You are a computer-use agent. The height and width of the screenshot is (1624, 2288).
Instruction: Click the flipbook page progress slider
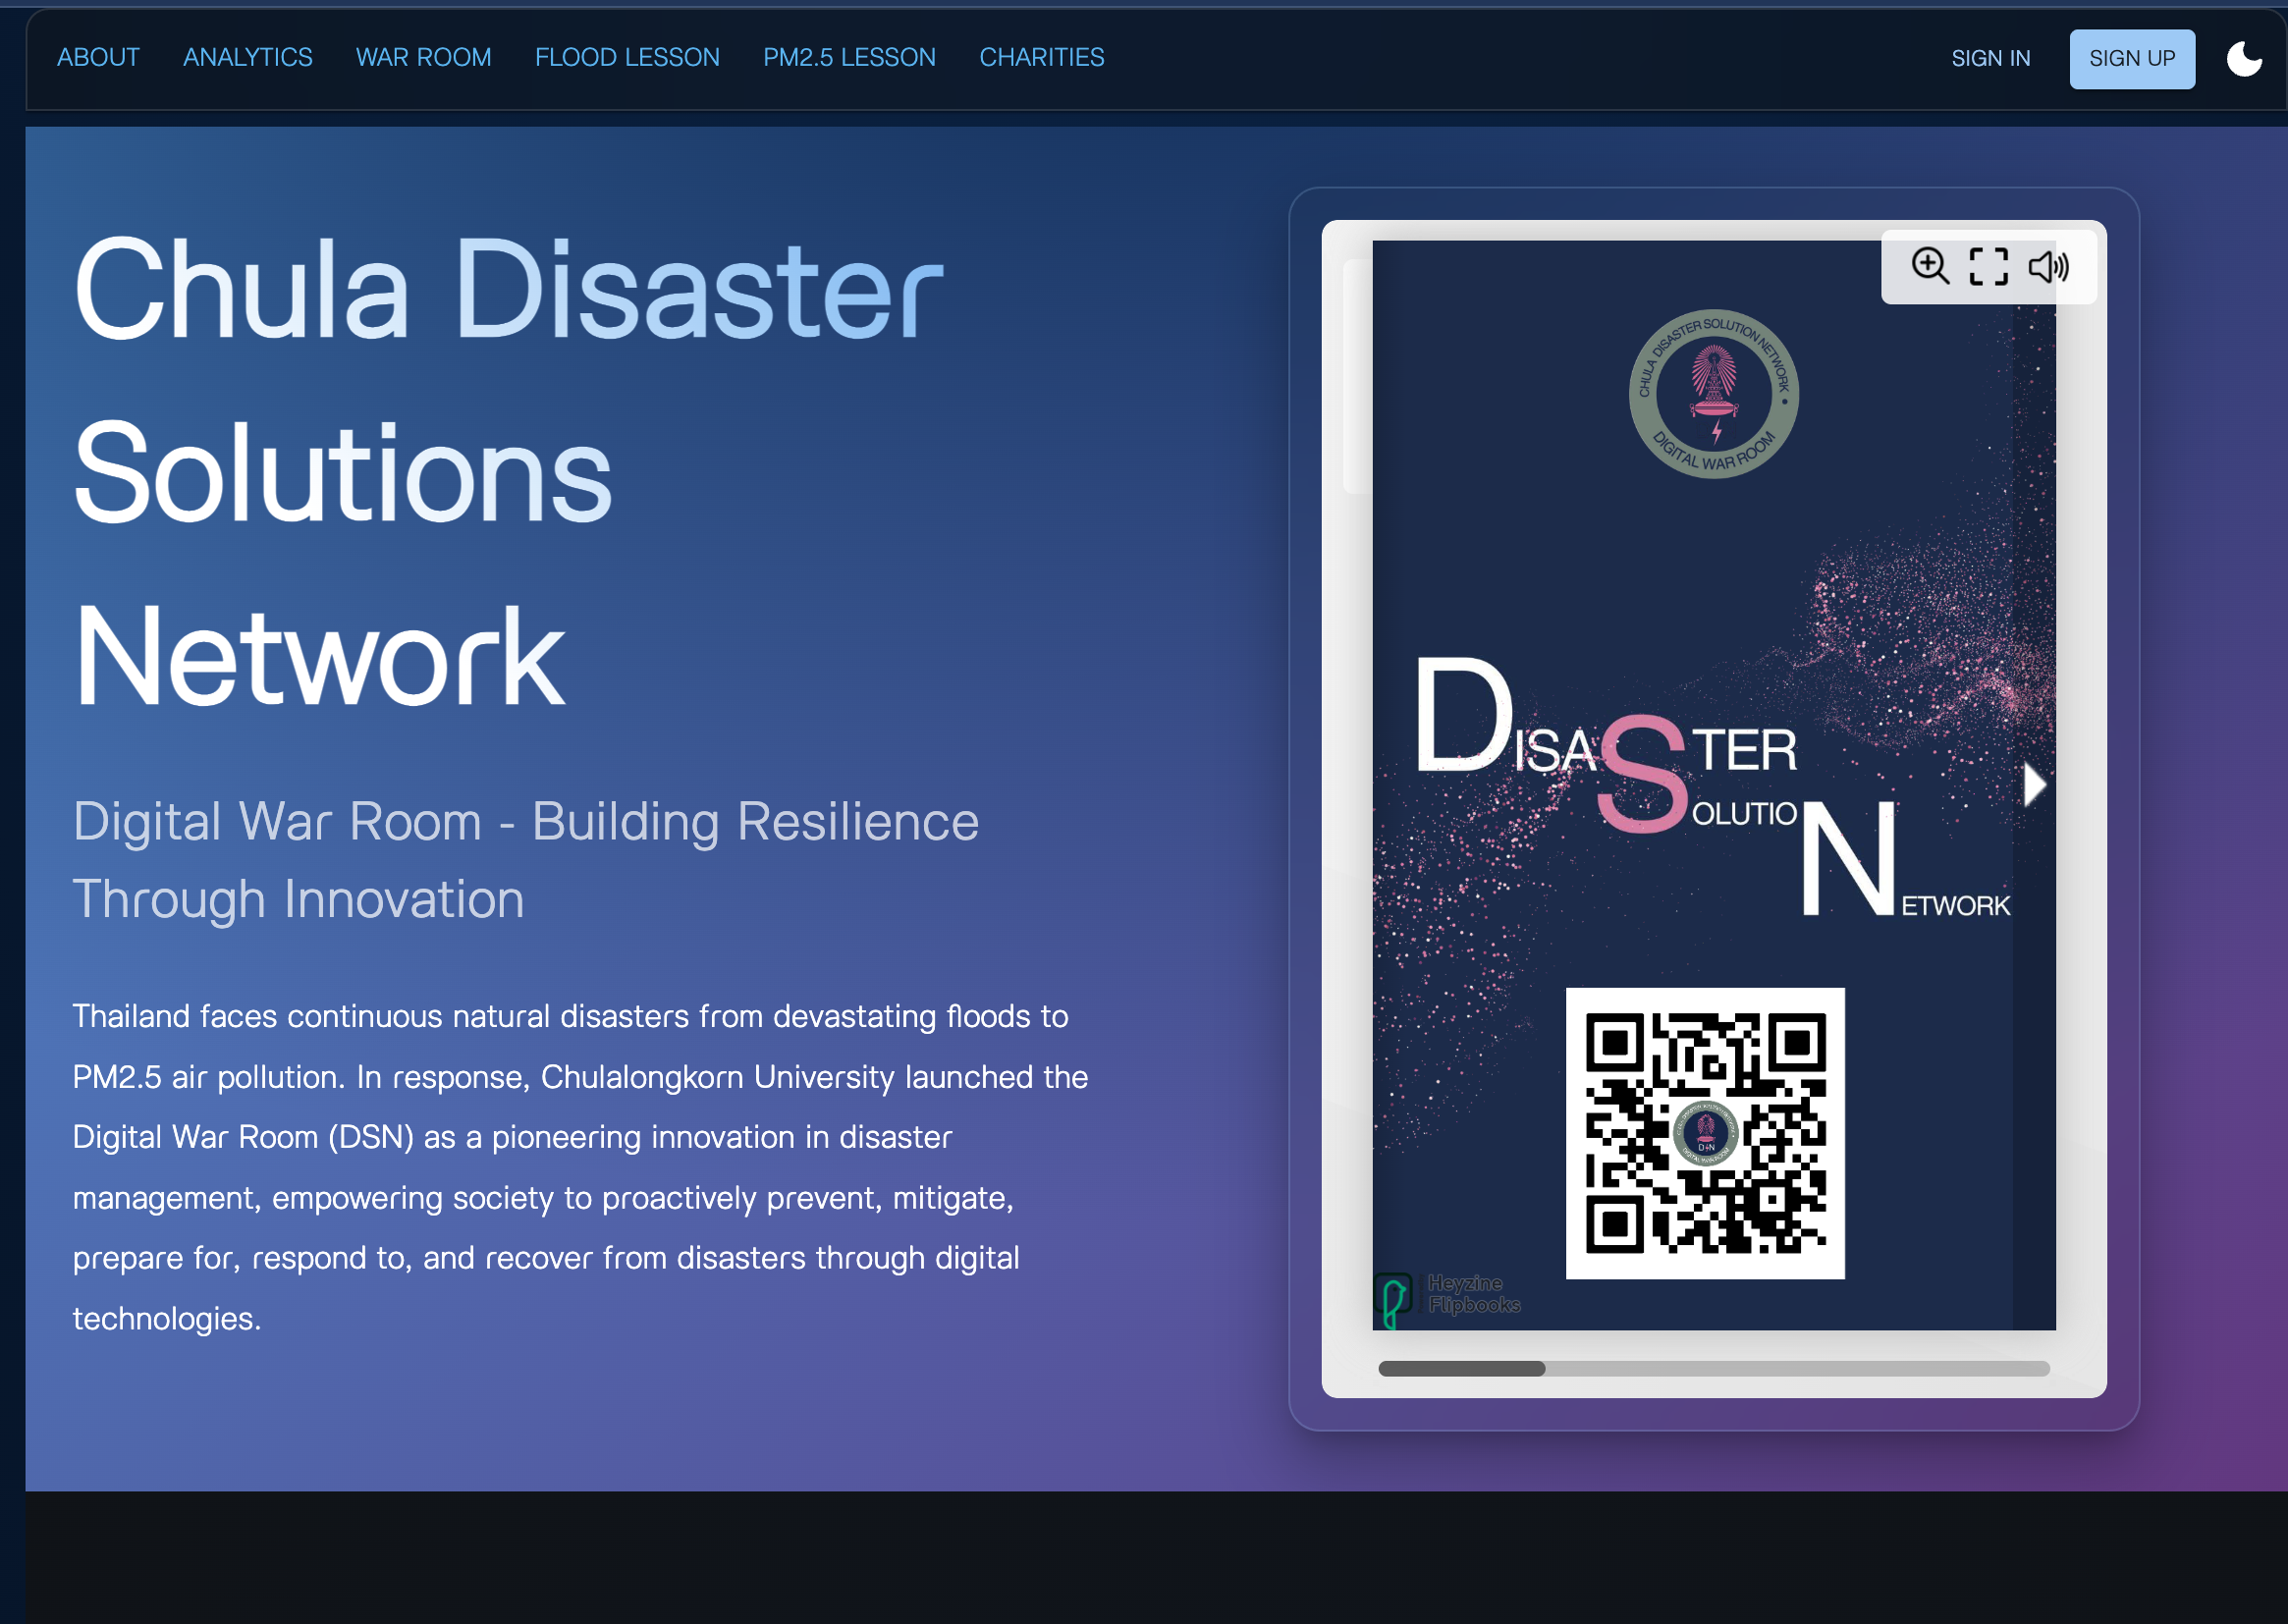click(1713, 1369)
